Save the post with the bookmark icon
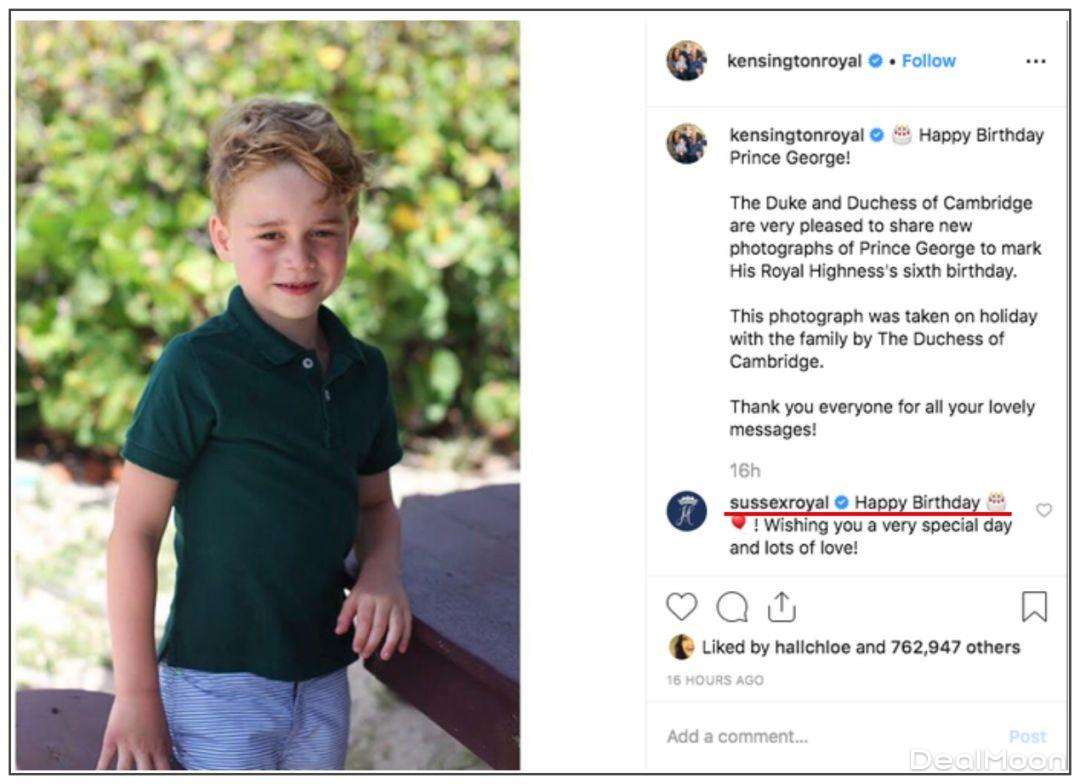 (x=1034, y=607)
